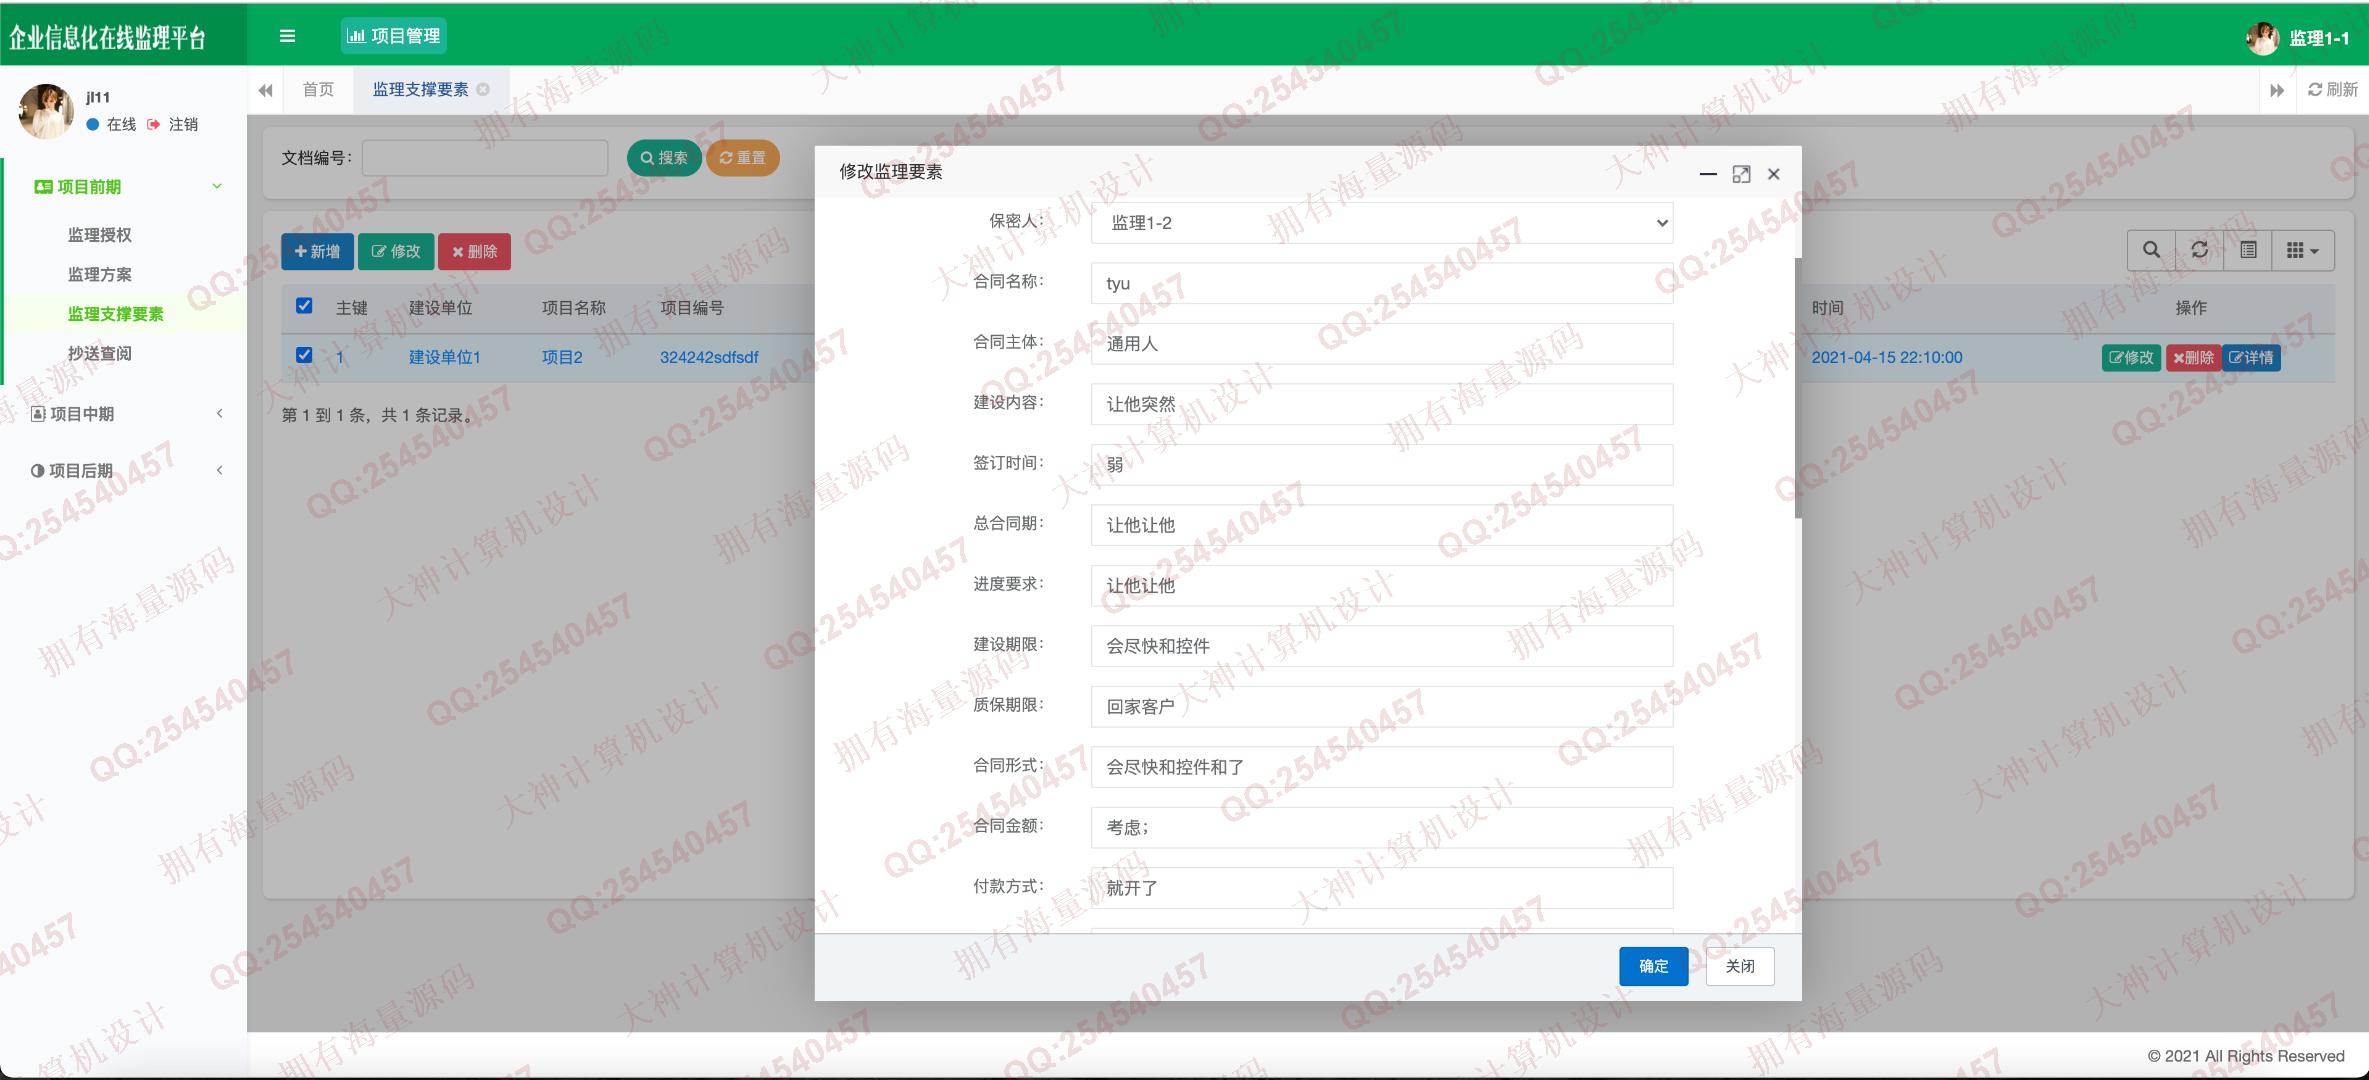Click row 删除 button for 2021-04-15
2369x1080 pixels.
2193,357
